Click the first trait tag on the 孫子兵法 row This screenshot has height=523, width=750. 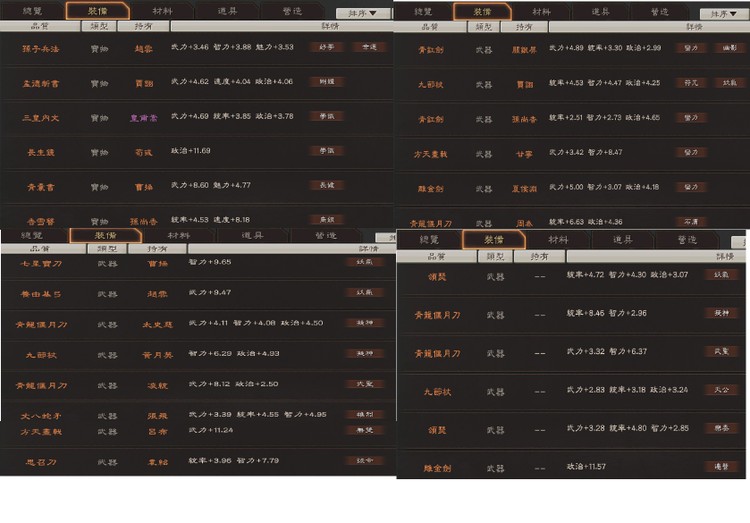(x=326, y=47)
